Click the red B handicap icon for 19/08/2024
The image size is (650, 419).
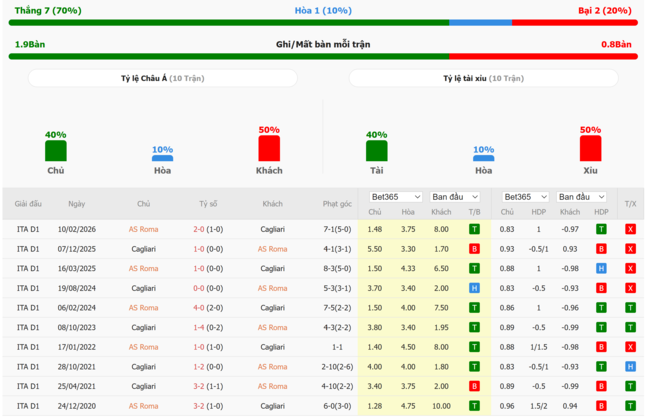(x=601, y=288)
